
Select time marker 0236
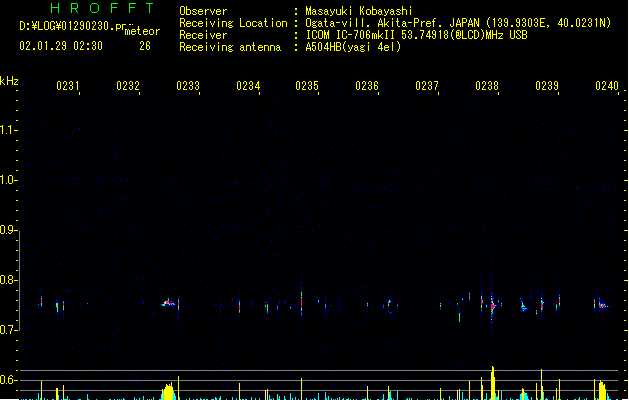367,86
